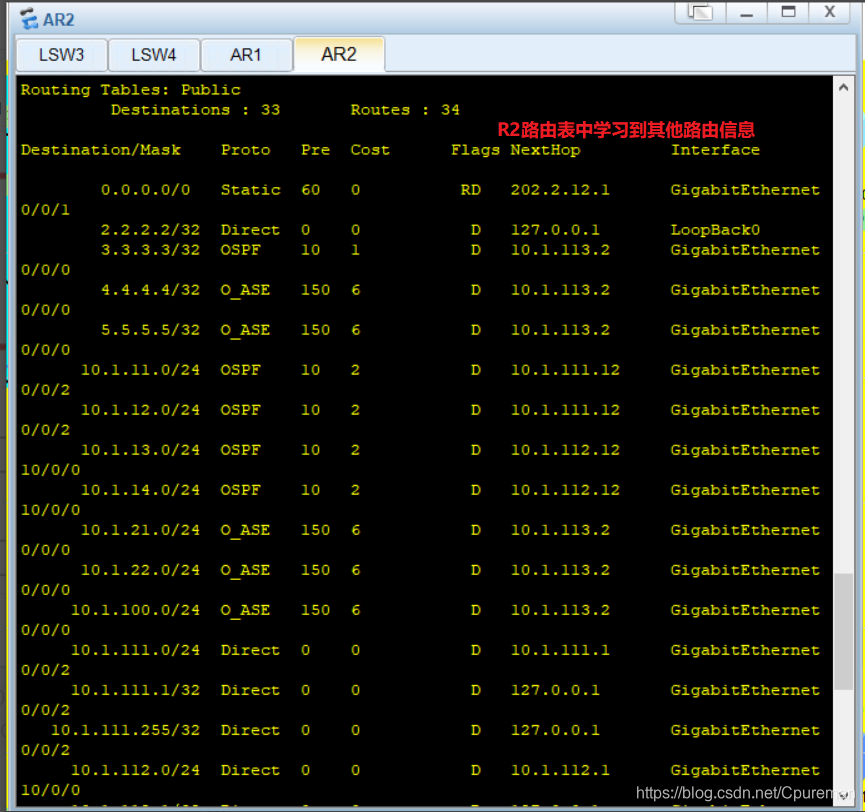Click the Flags column header
Image resolution: width=865 pixels, height=812 pixels.
coord(476,150)
